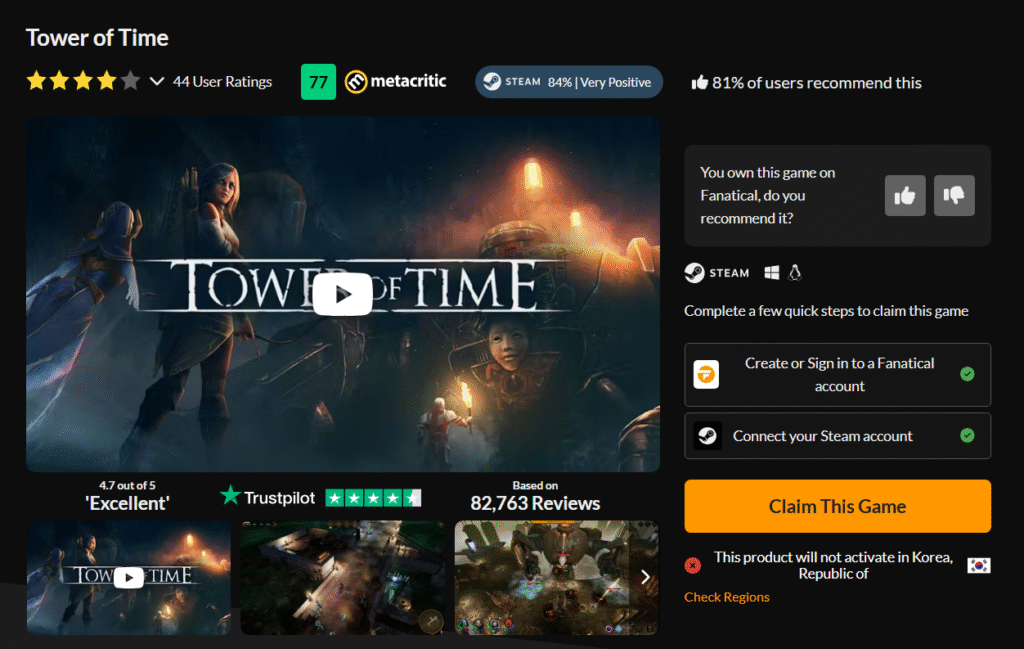1024x649 pixels.
Task: Click the five-star user rating display
Action: [83, 81]
